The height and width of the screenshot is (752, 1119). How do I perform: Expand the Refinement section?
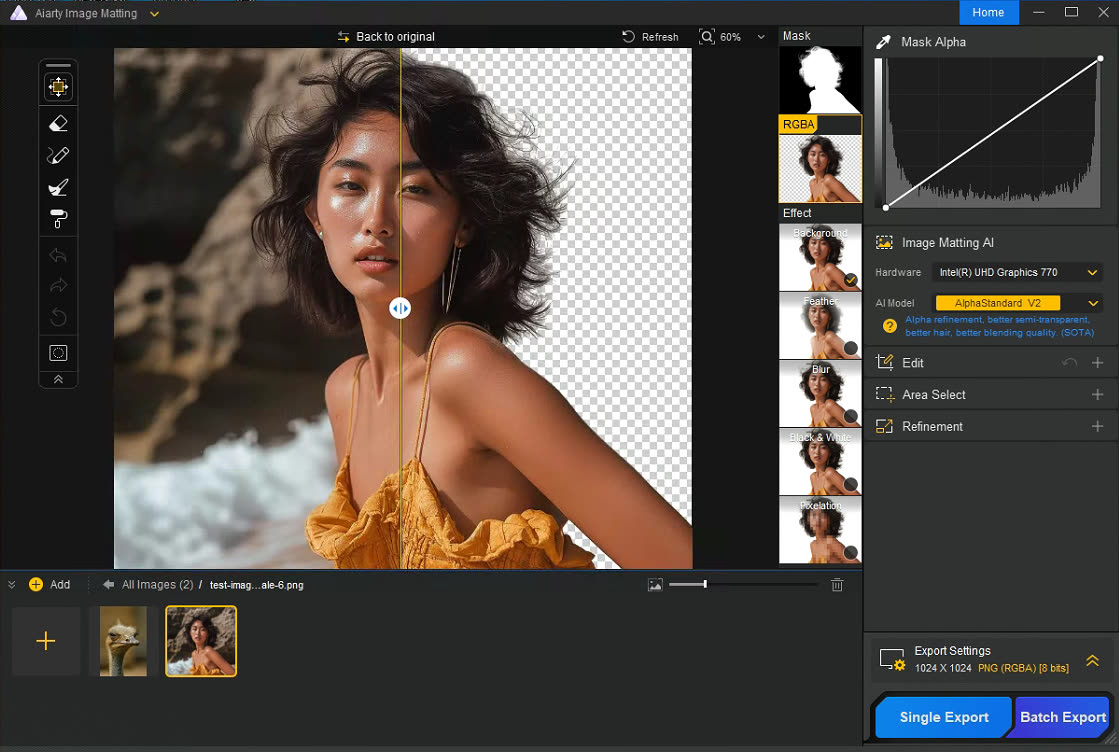coord(1097,426)
